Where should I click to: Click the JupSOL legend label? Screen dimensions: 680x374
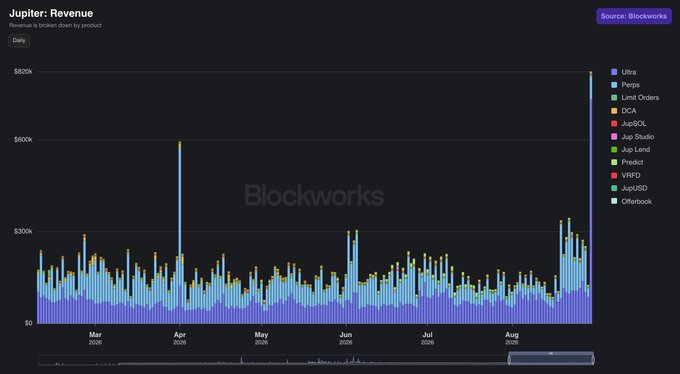(634, 124)
